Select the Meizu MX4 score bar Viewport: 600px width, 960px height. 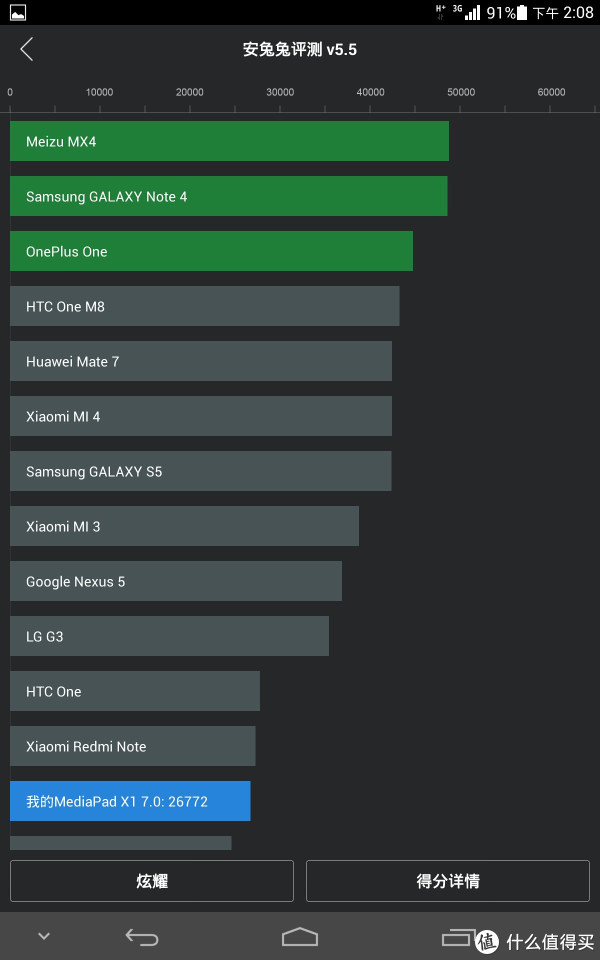coord(230,141)
